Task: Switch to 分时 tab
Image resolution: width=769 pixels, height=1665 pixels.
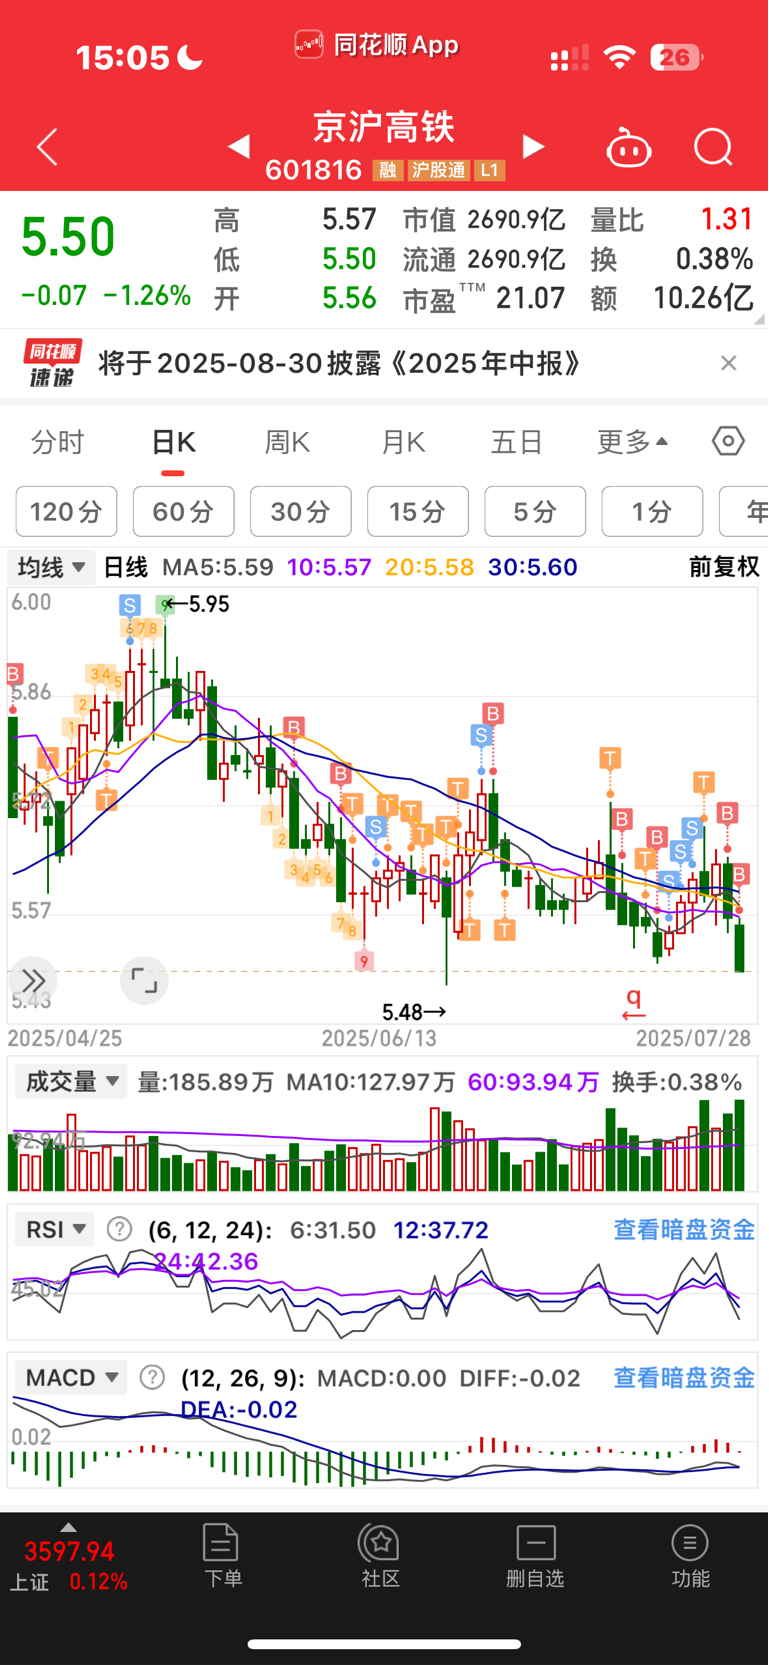Action: 58,441
